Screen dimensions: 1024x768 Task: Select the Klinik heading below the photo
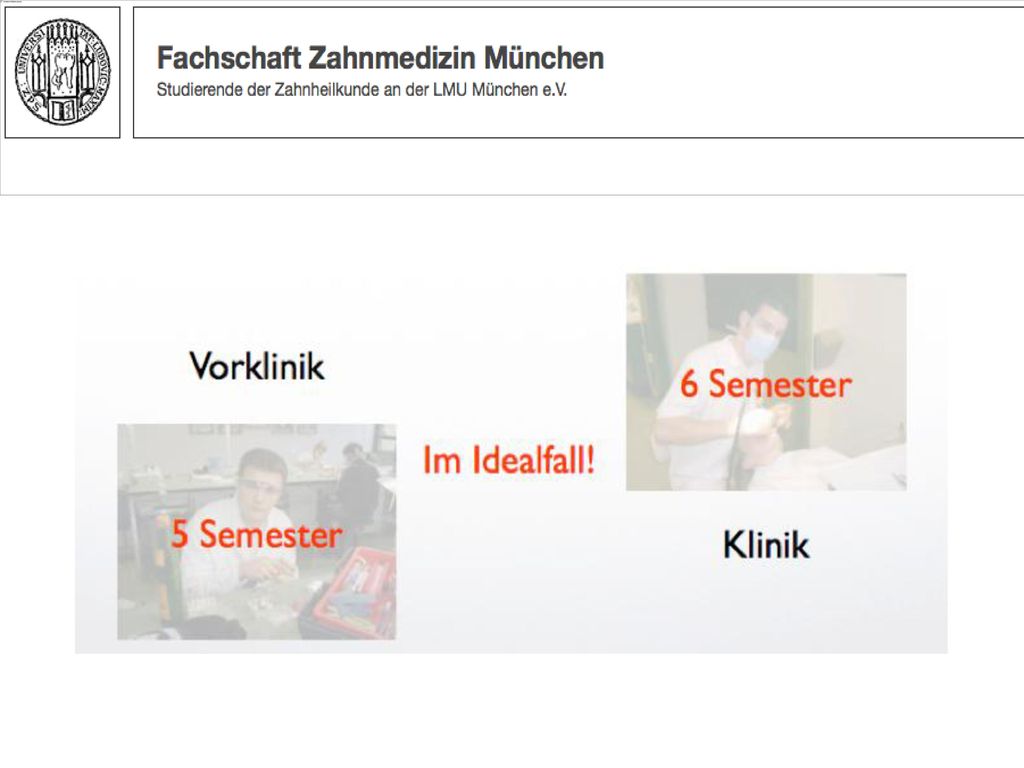click(766, 545)
